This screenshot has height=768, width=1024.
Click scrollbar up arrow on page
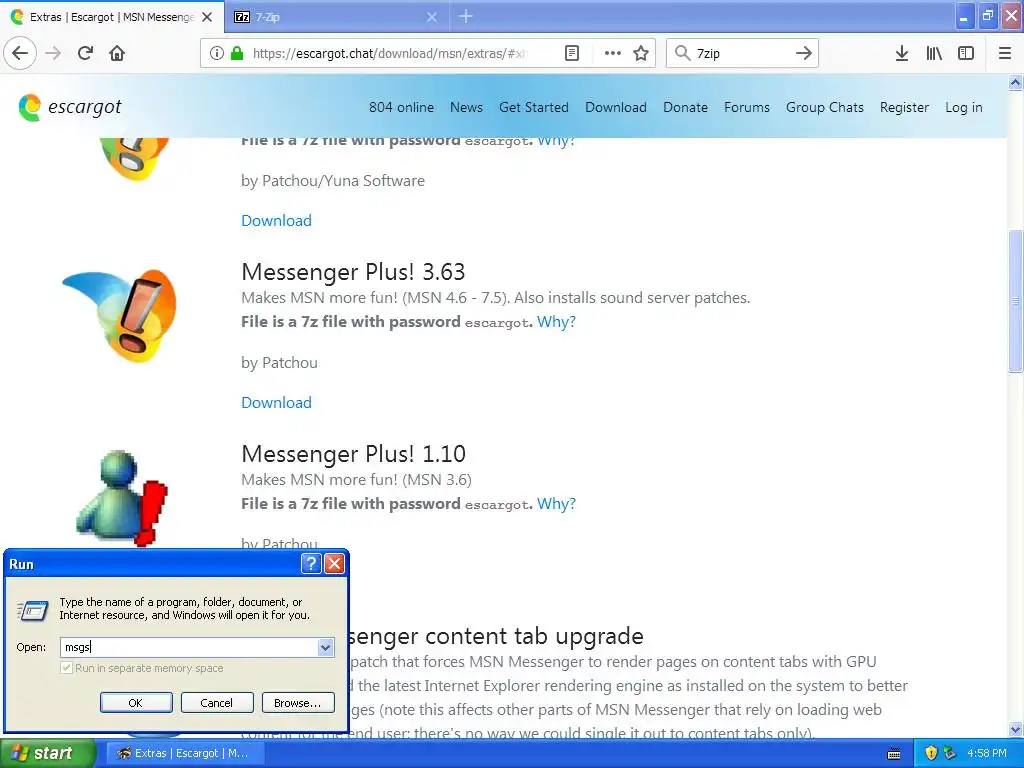[x=1015, y=82]
